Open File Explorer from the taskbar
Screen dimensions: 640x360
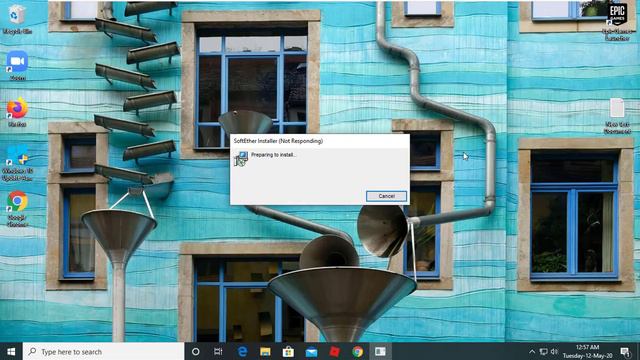(x=265, y=351)
